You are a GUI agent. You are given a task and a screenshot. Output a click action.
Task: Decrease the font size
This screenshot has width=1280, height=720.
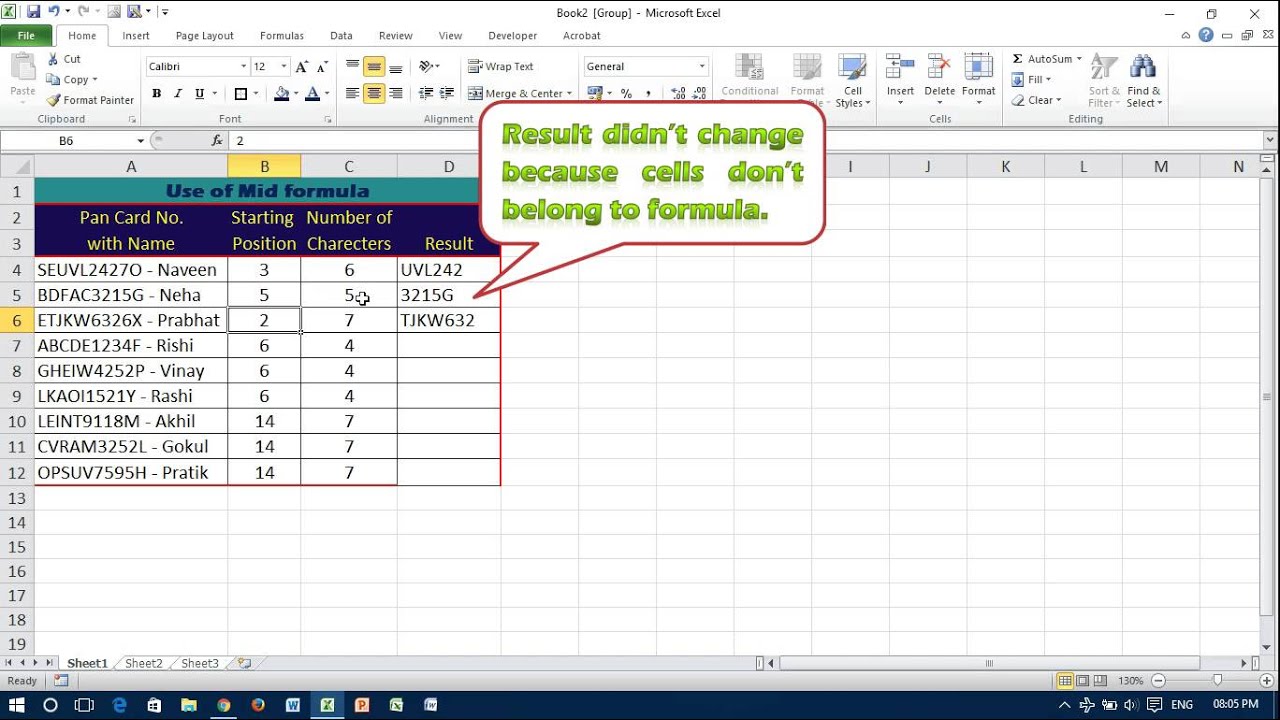[322, 66]
